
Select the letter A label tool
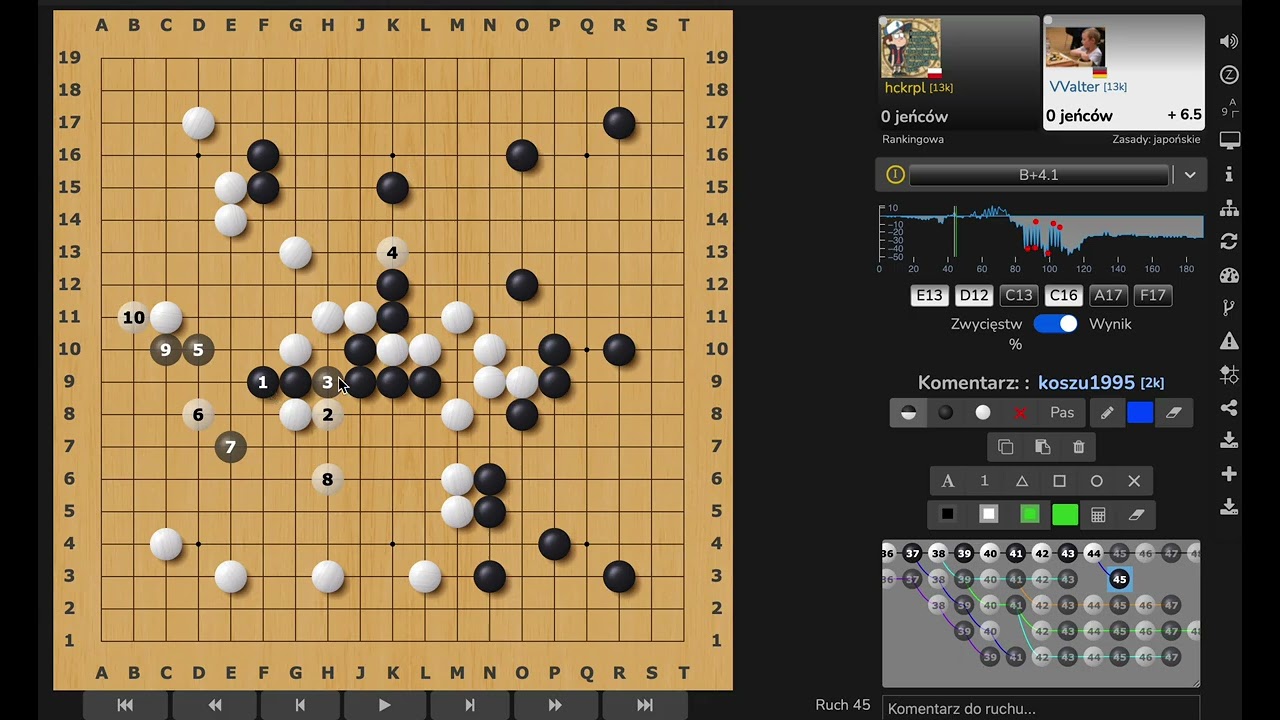pos(948,481)
